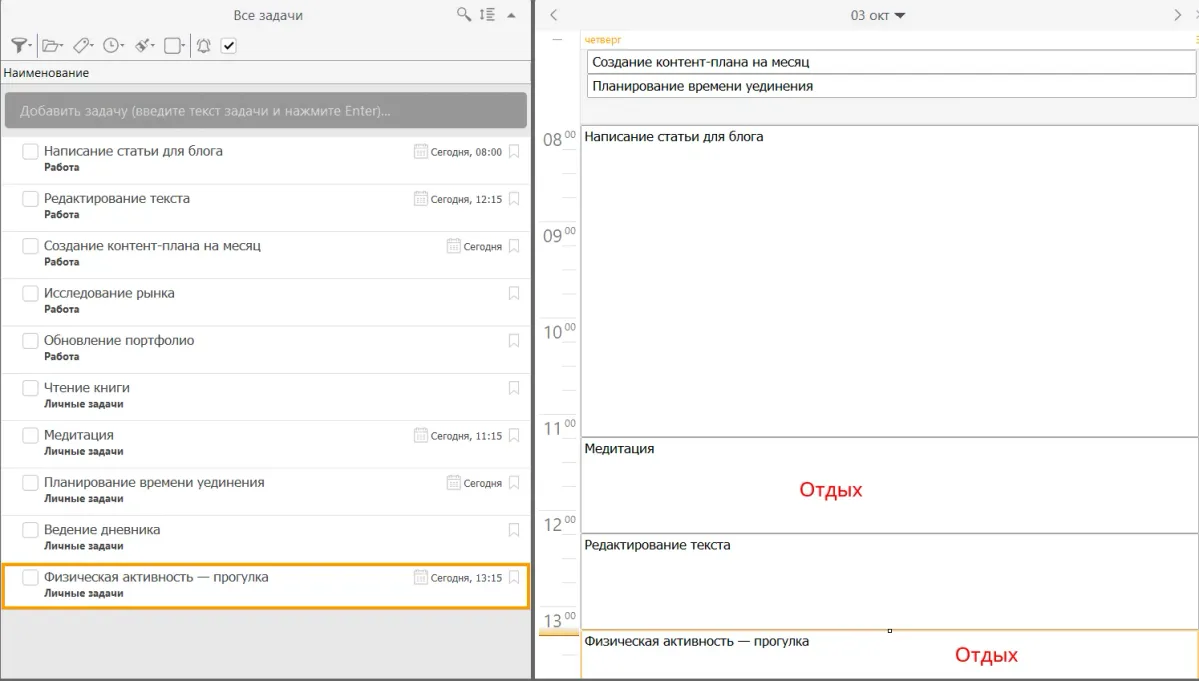Image resolution: width=1199 pixels, height=681 pixels.
Task: Open the search magnifier in the task panel
Action: coord(463,15)
